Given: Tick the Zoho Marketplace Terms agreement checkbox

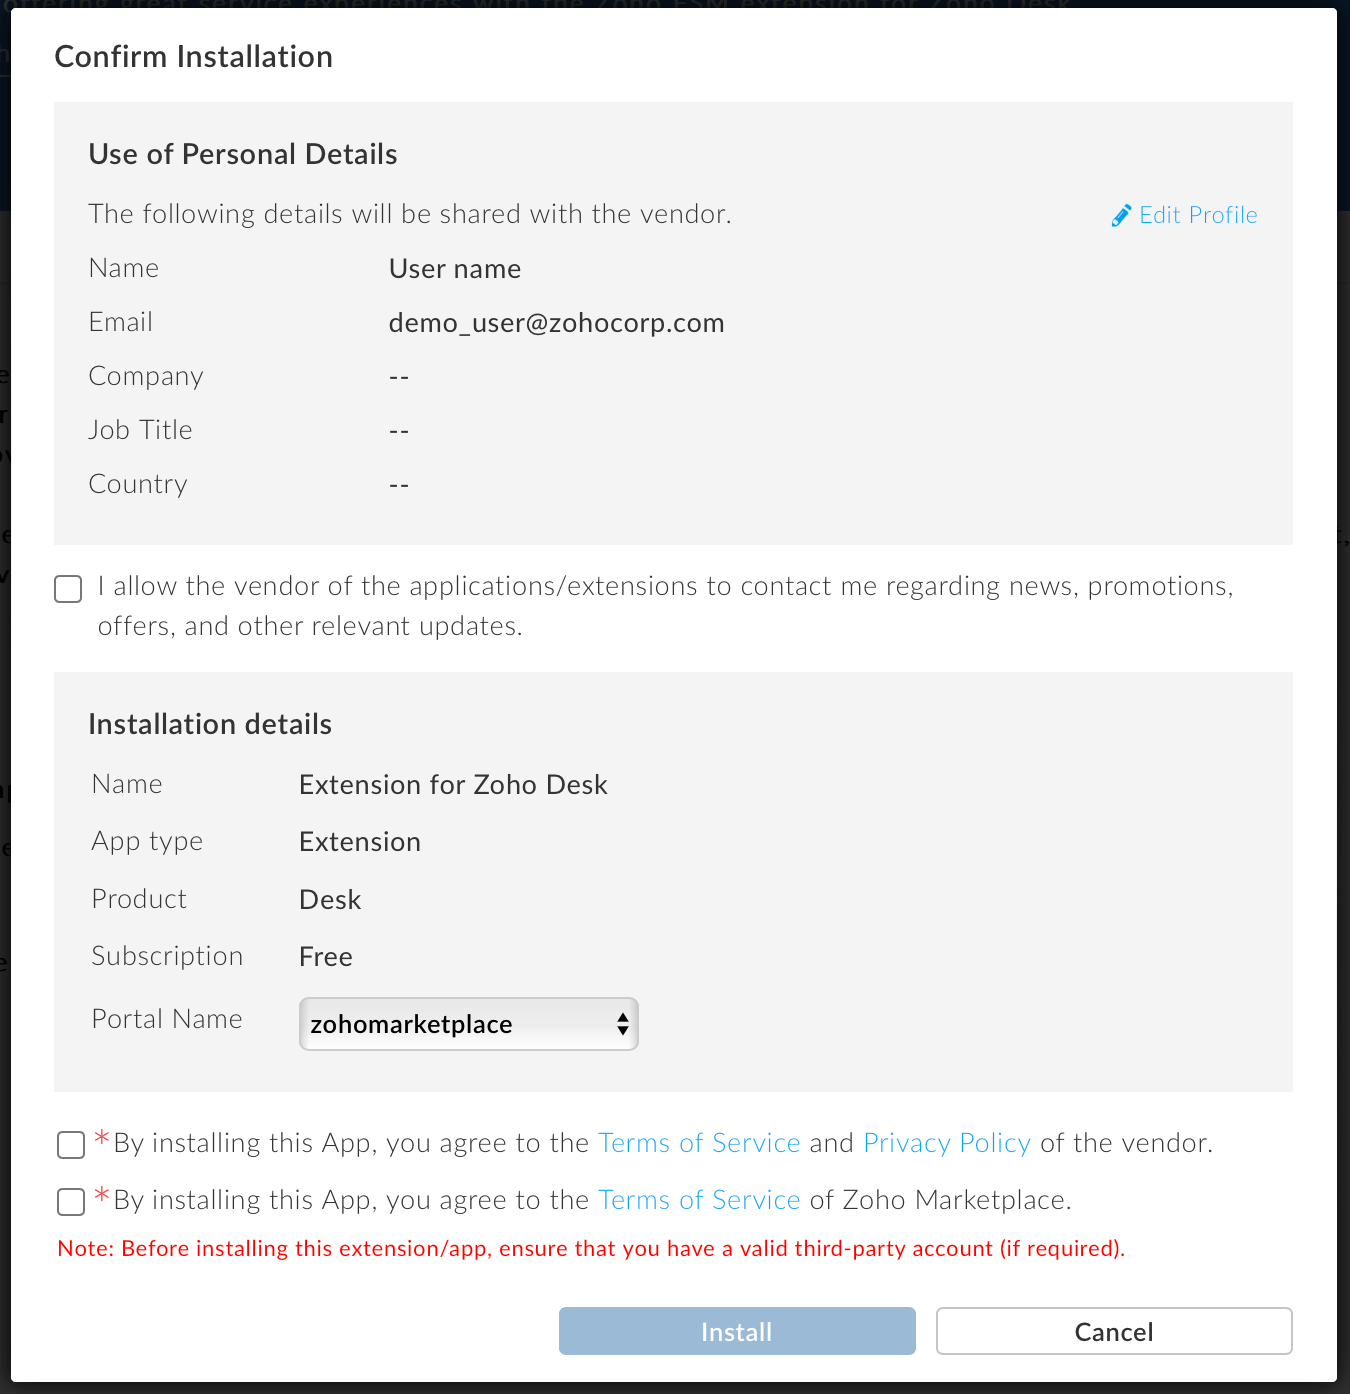Looking at the screenshot, I should point(71,1202).
